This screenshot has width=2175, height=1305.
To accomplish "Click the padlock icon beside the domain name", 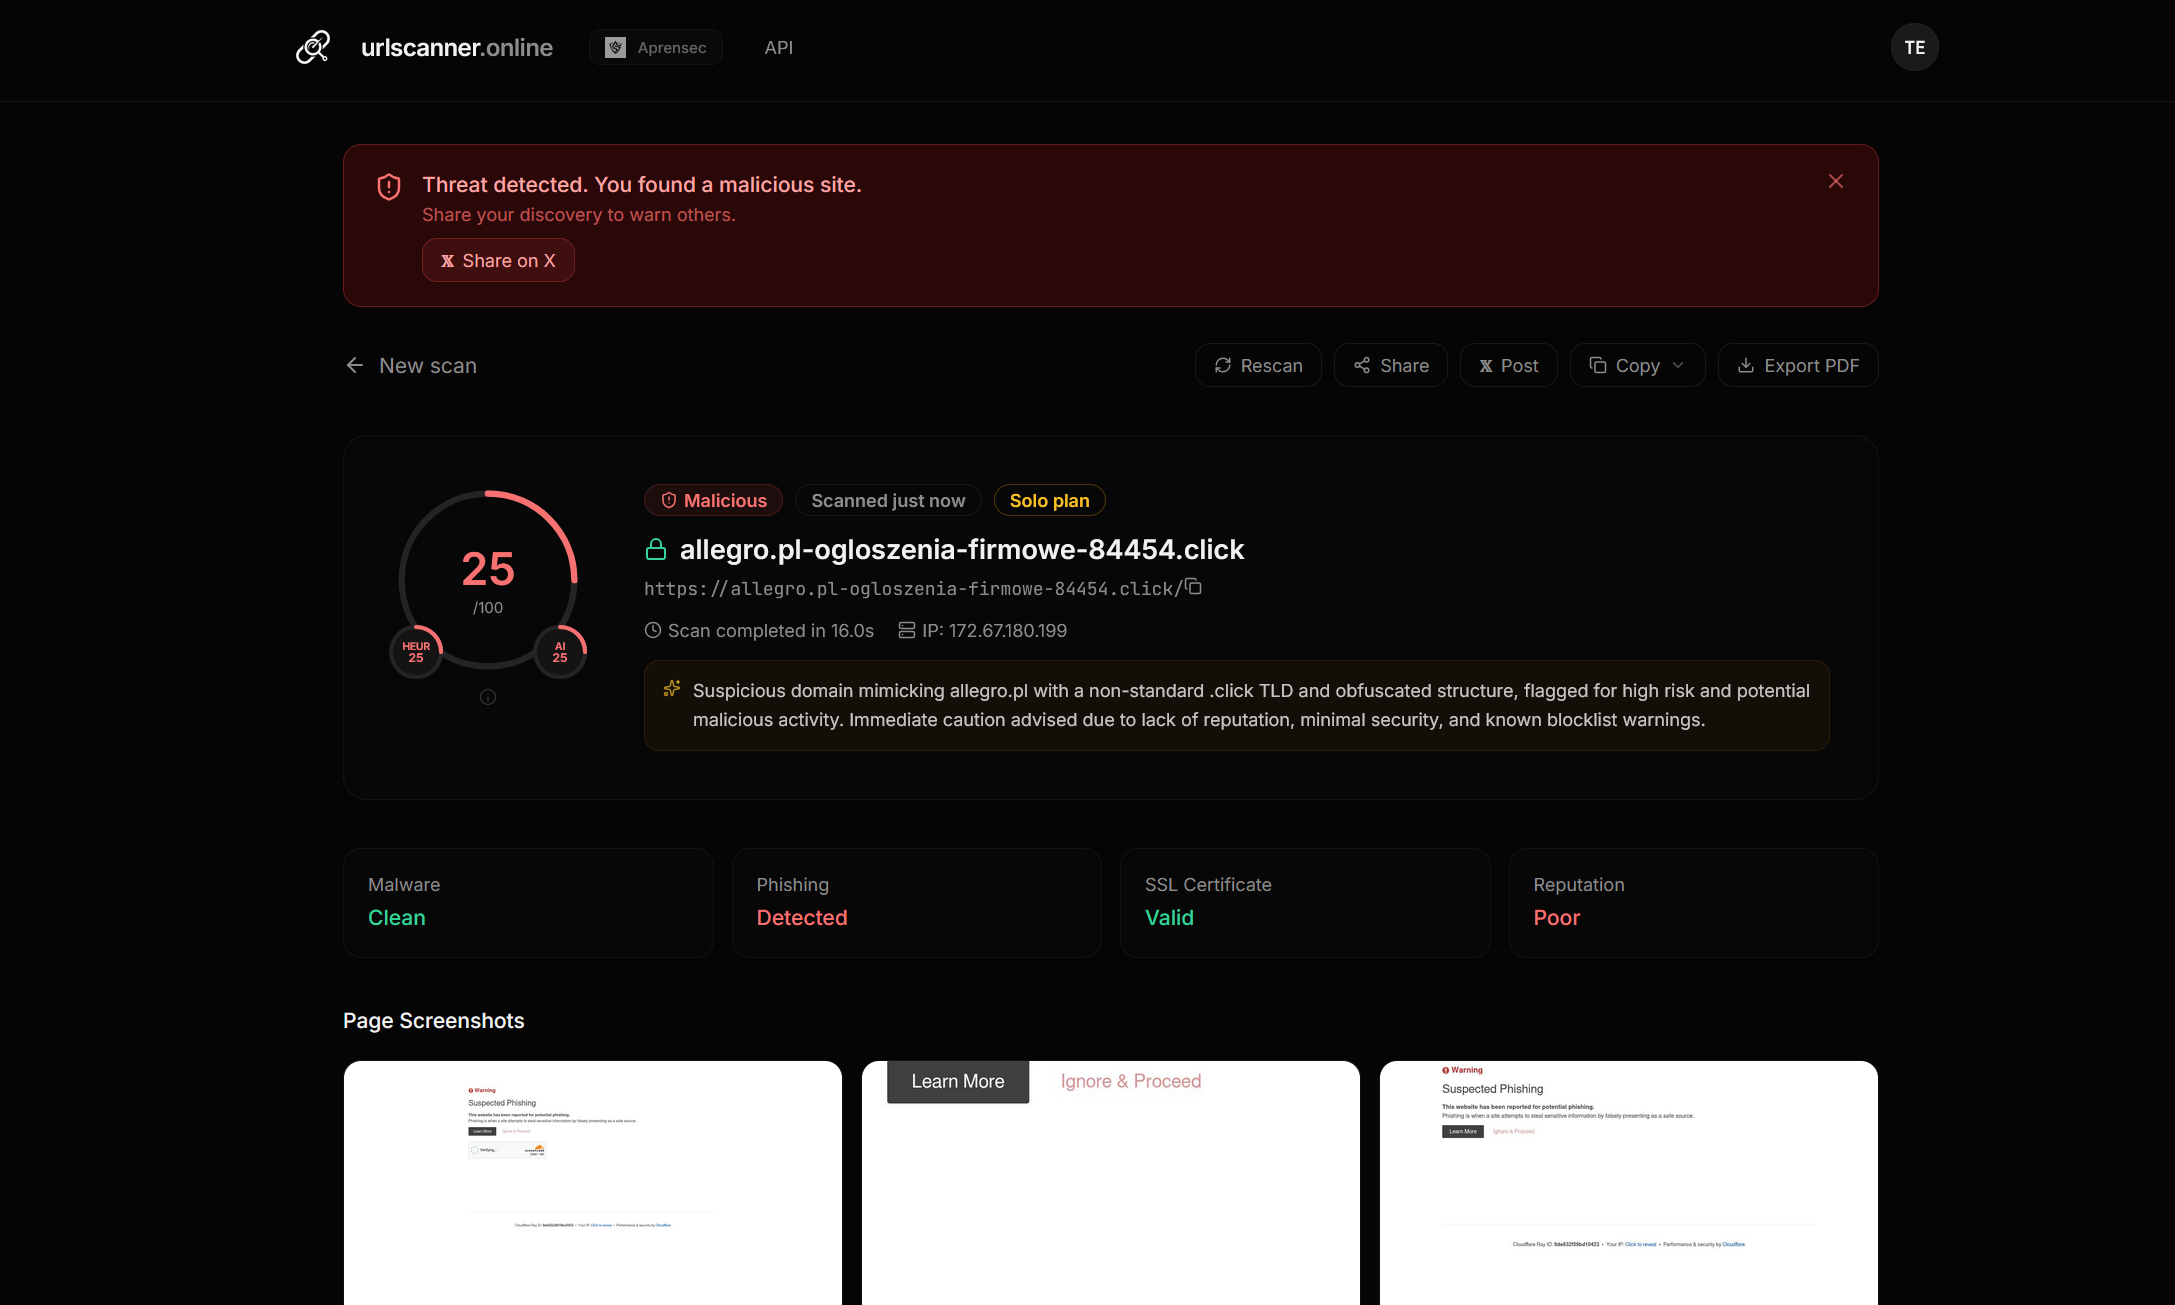I will tap(657, 548).
